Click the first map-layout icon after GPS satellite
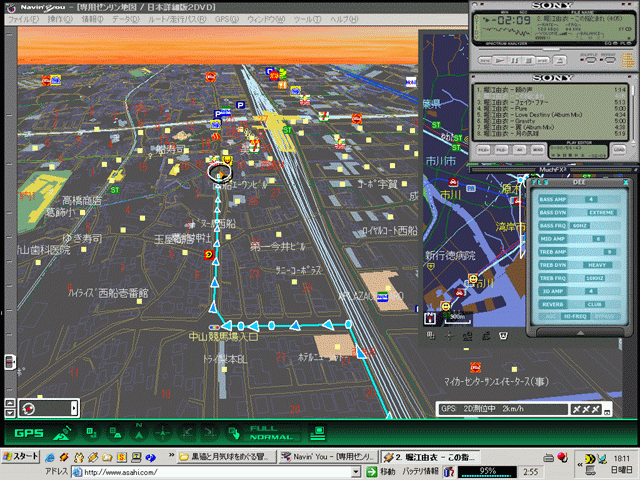640x480 pixels. 91,433
